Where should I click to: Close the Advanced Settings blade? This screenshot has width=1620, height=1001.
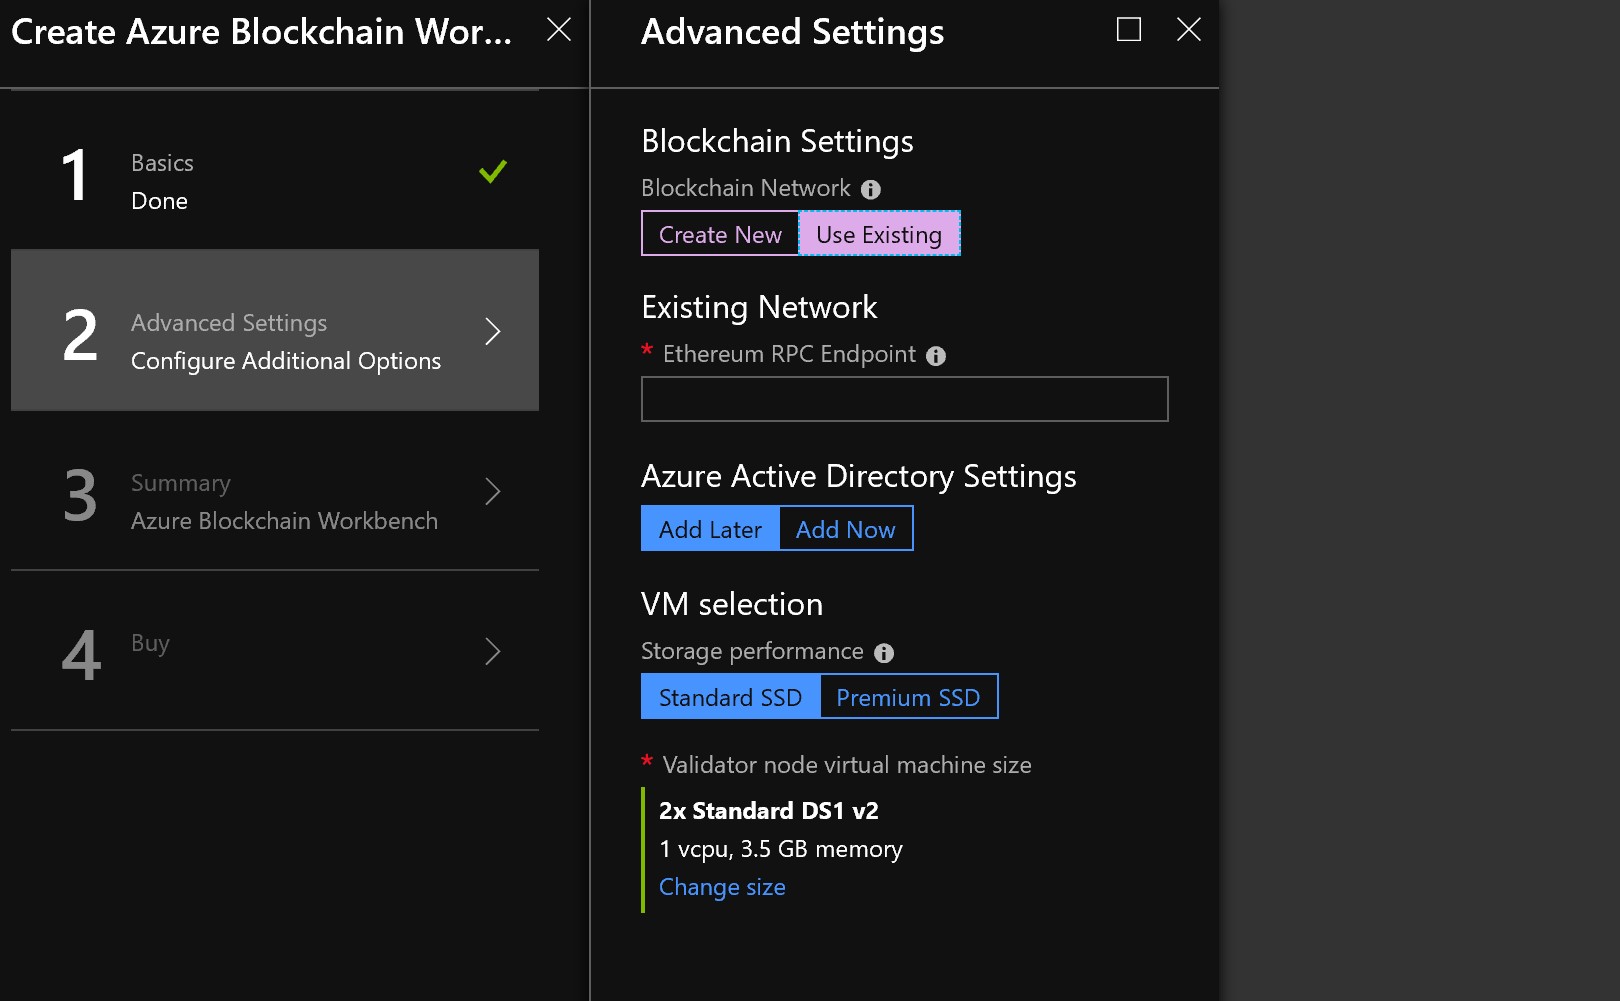[1189, 30]
